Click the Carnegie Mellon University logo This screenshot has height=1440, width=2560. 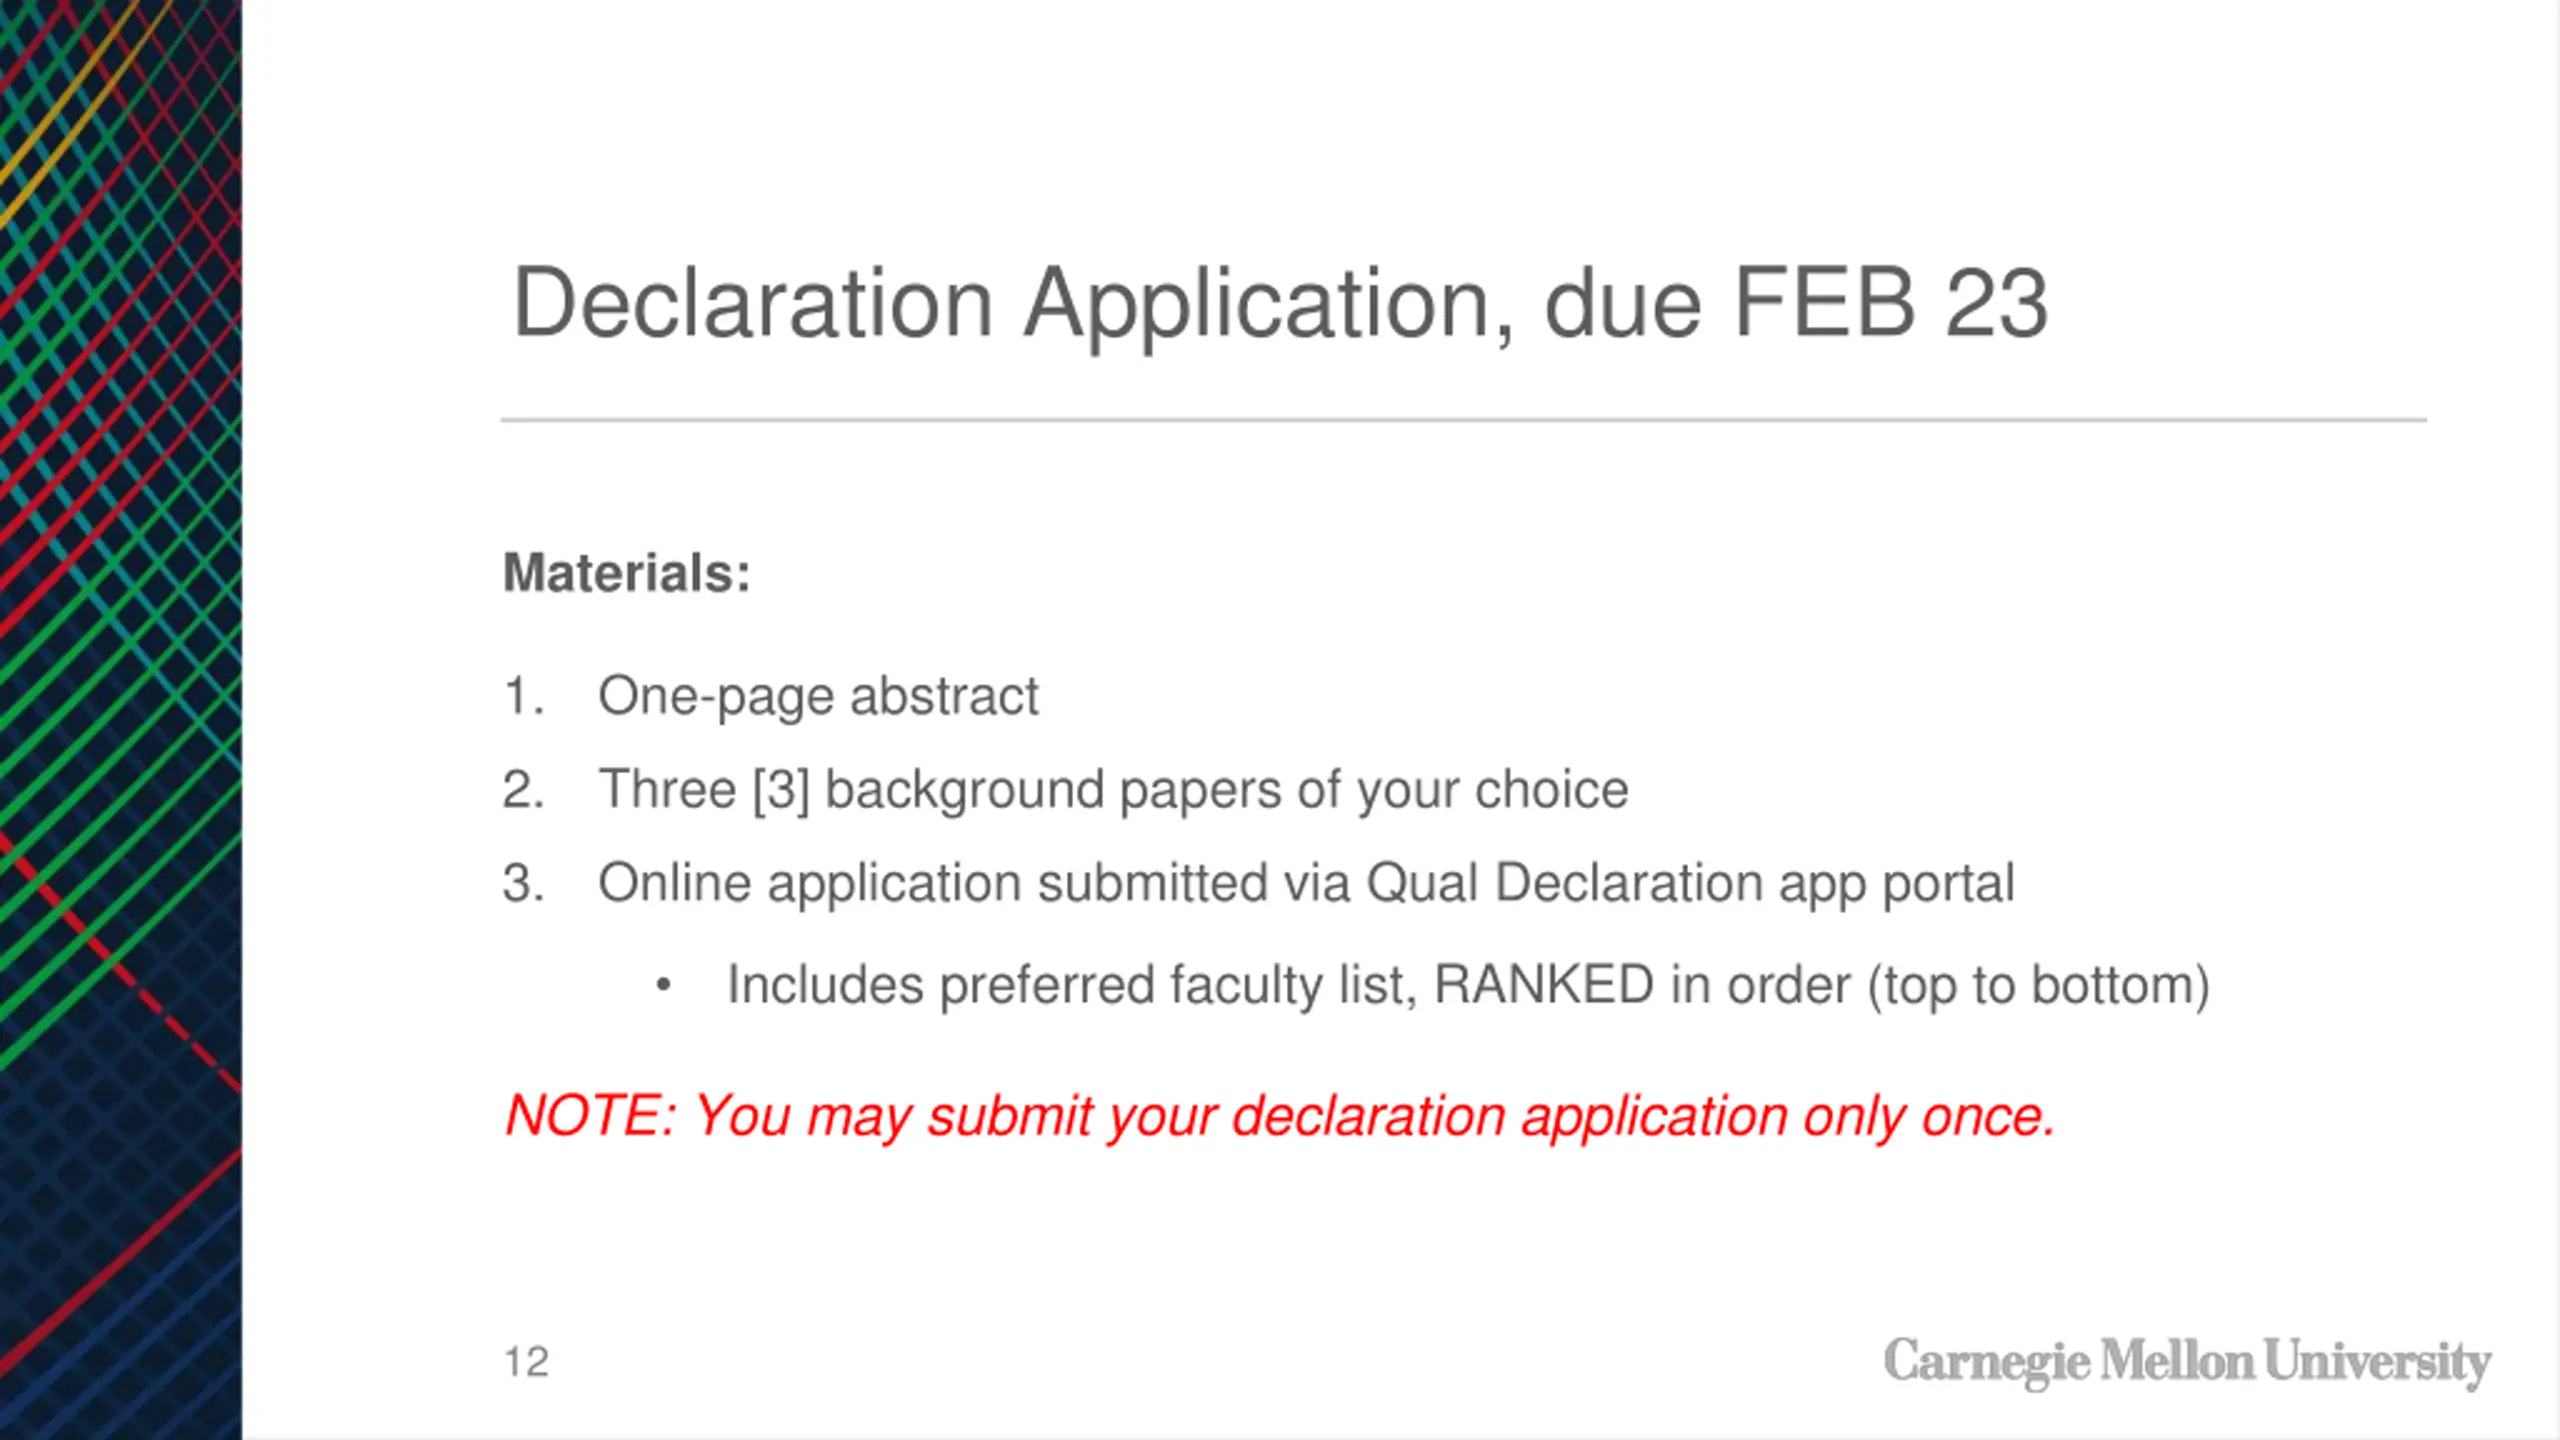[x=2187, y=1362]
